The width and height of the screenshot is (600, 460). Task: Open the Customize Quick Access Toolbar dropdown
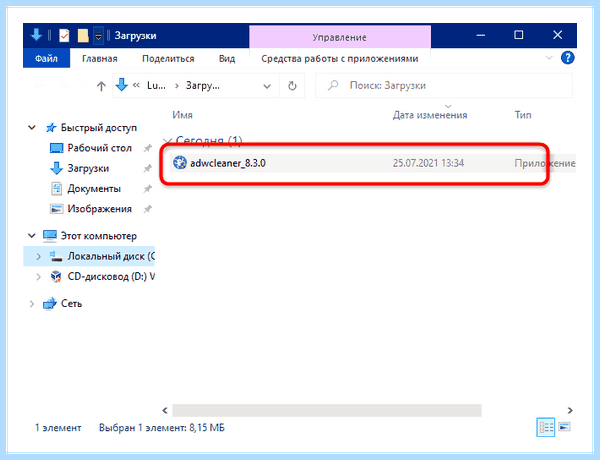[x=98, y=36]
